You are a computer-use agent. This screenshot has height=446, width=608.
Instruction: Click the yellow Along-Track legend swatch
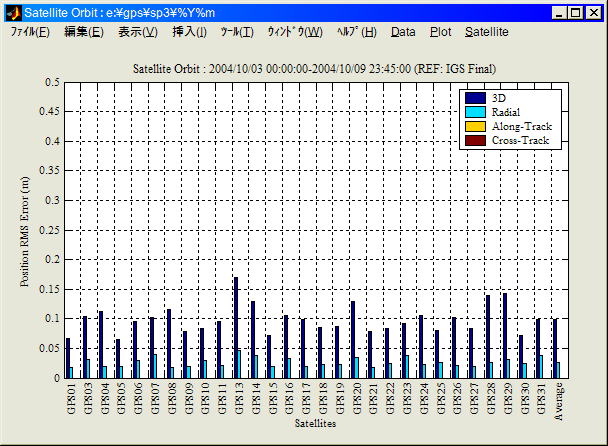(475, 126)
